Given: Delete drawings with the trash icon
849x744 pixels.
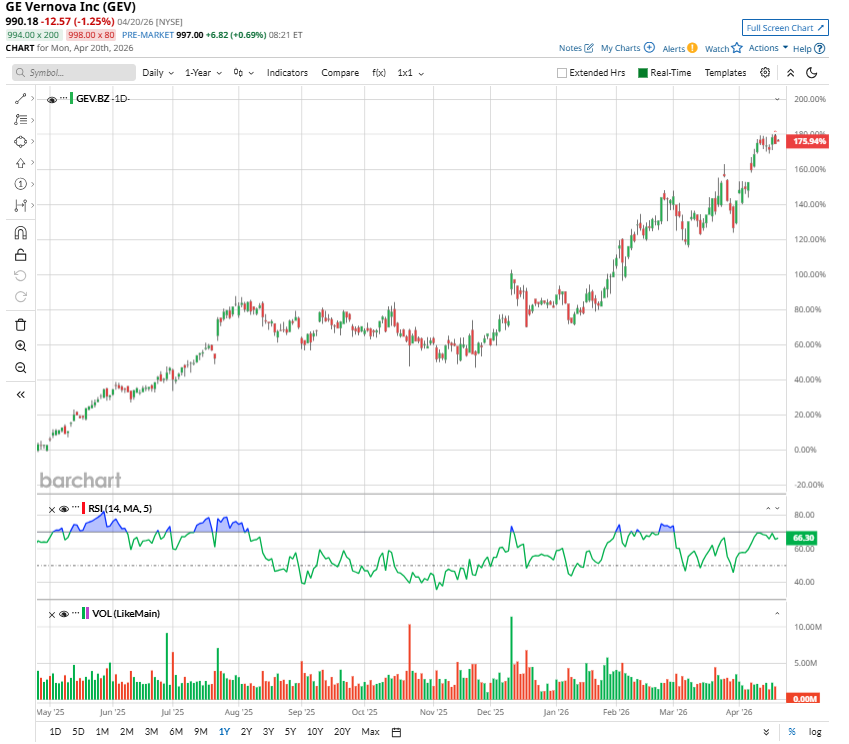Looking at the screenshot, I should [20, 325].
